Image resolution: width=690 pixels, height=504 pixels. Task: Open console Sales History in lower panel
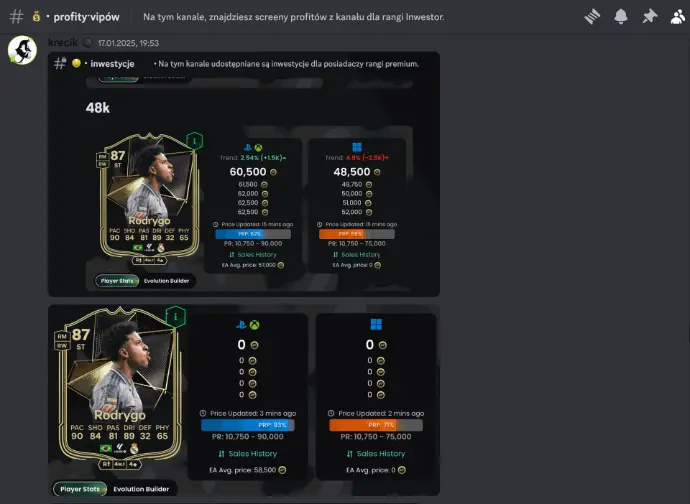point(248,453)
